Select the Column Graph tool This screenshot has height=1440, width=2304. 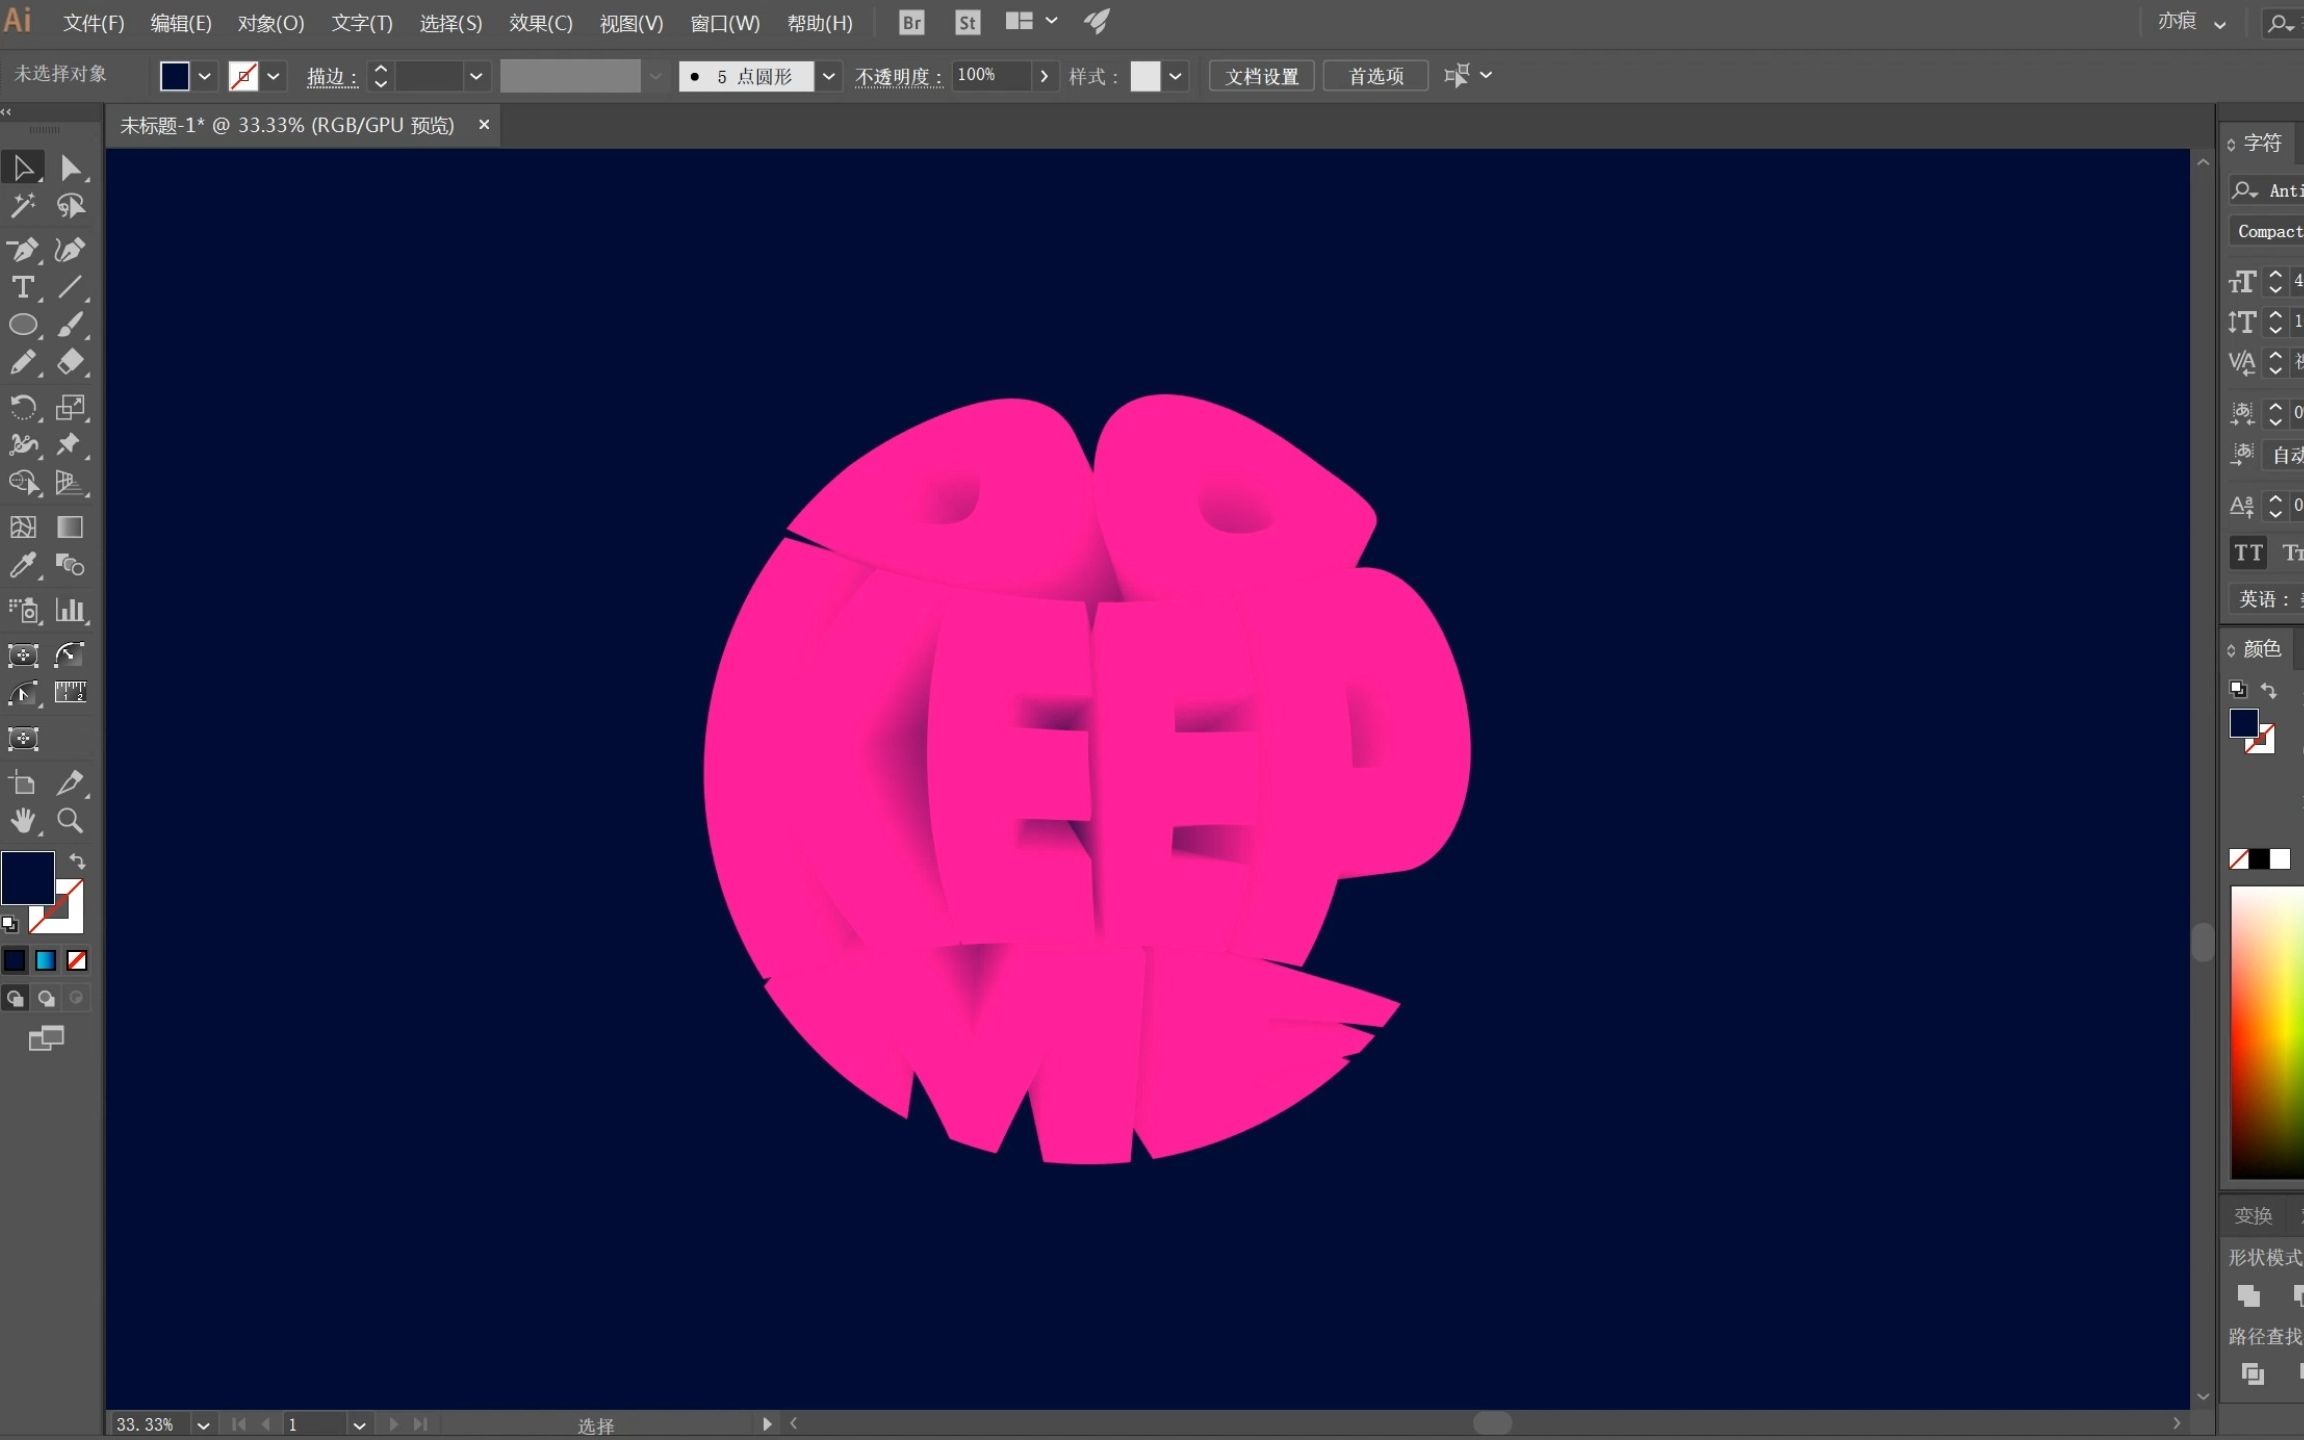(x=71, y=610)
